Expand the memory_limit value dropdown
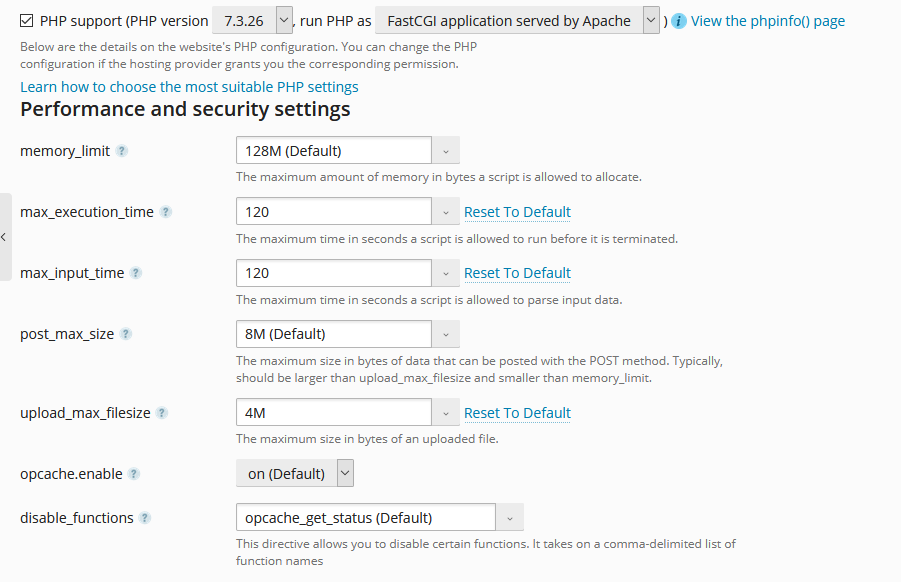This screenshot has width=901, height=582. point(446,151)
